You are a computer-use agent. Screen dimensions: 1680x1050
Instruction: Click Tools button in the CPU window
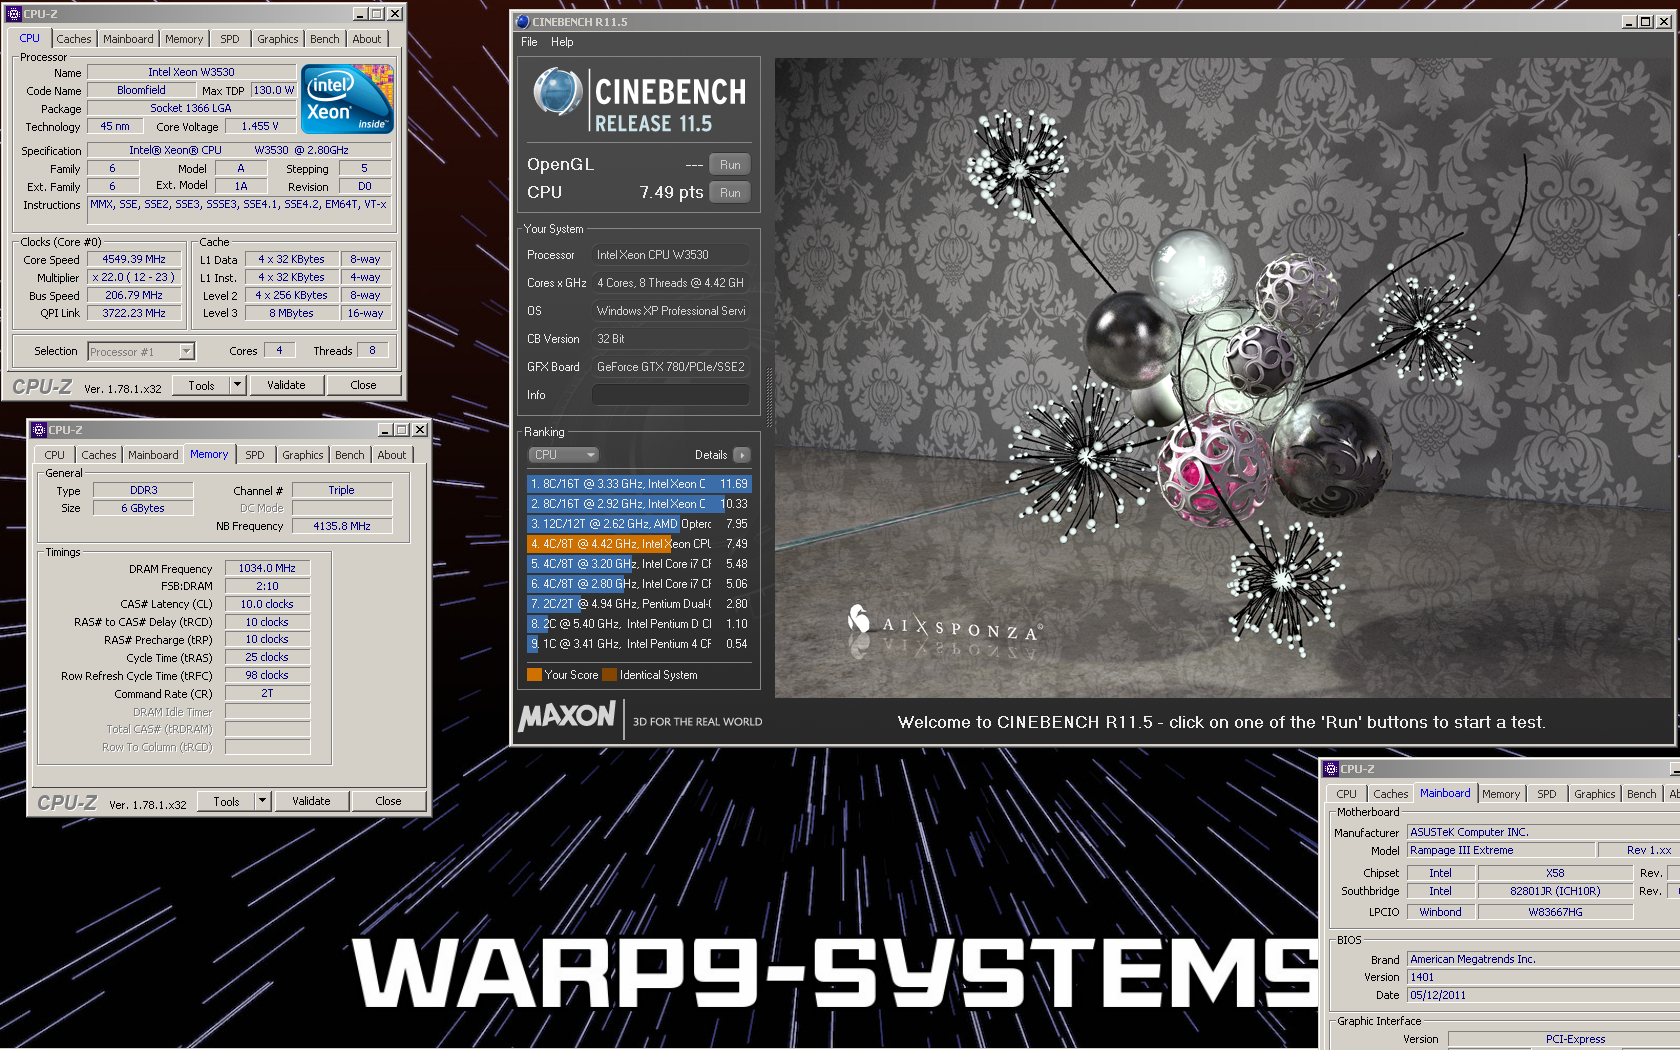tap(201, 385)
